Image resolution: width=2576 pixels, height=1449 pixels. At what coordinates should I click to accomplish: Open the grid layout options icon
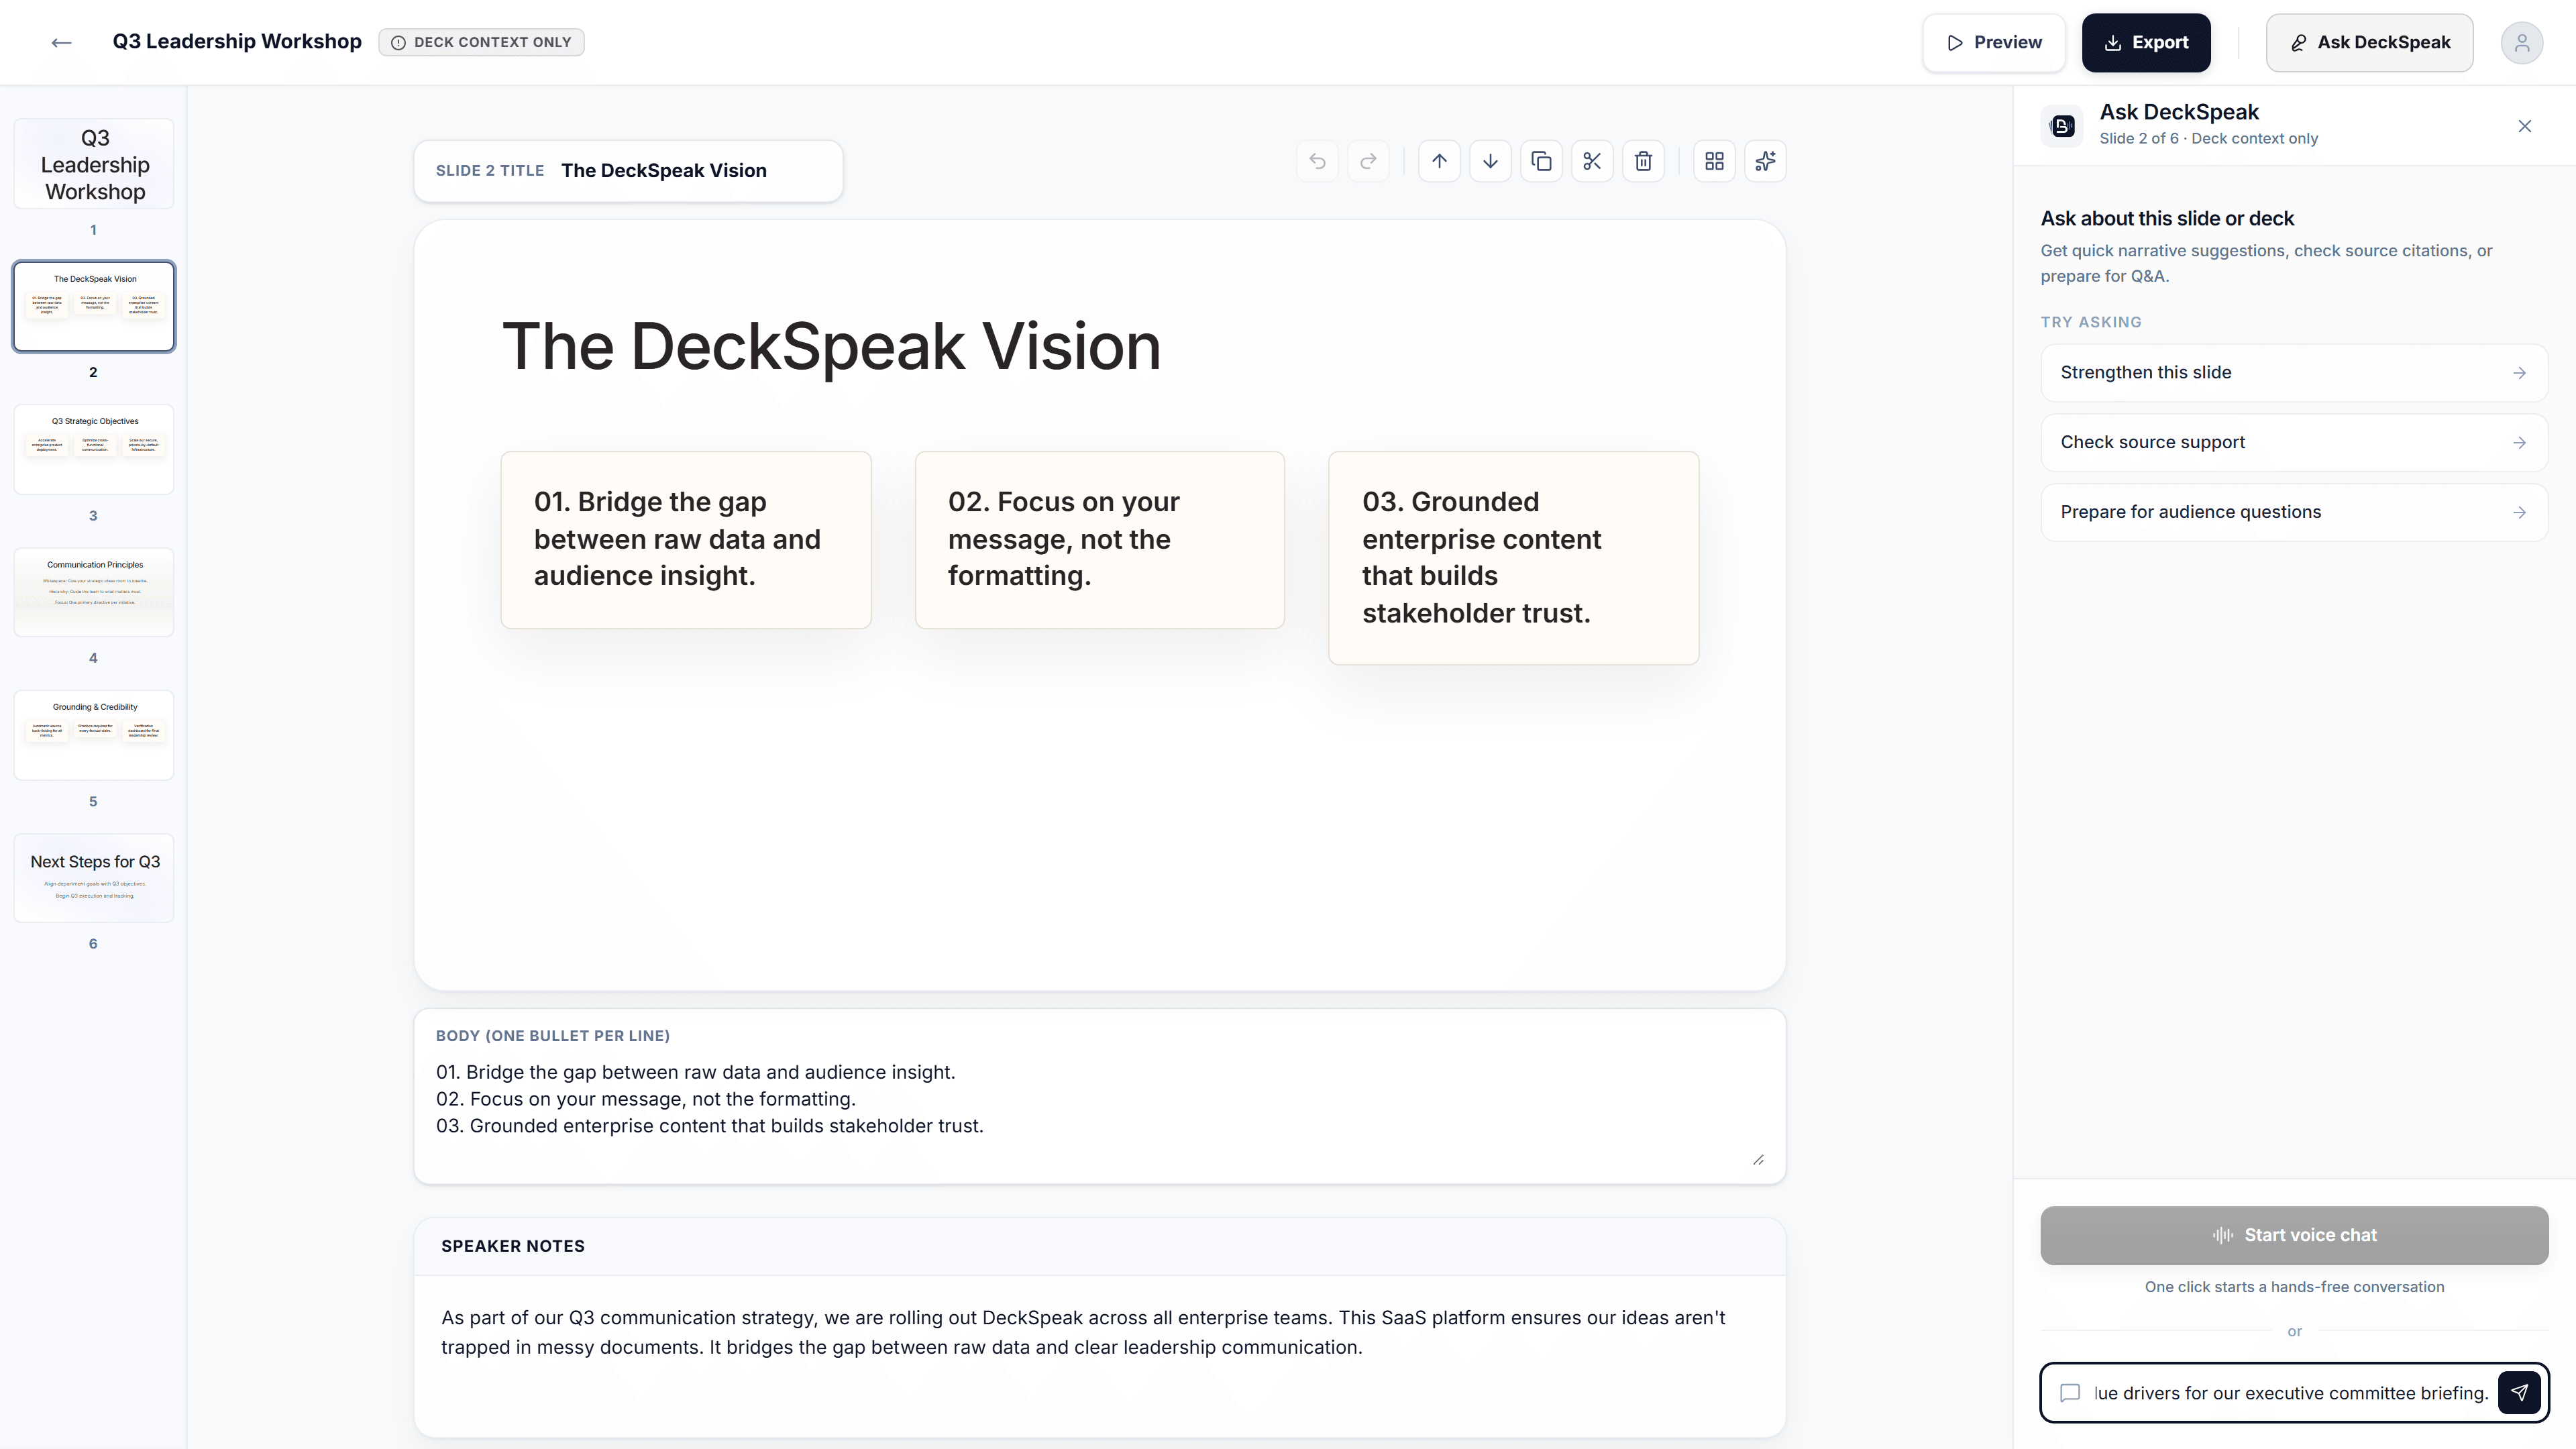[x=1714, y=161]
